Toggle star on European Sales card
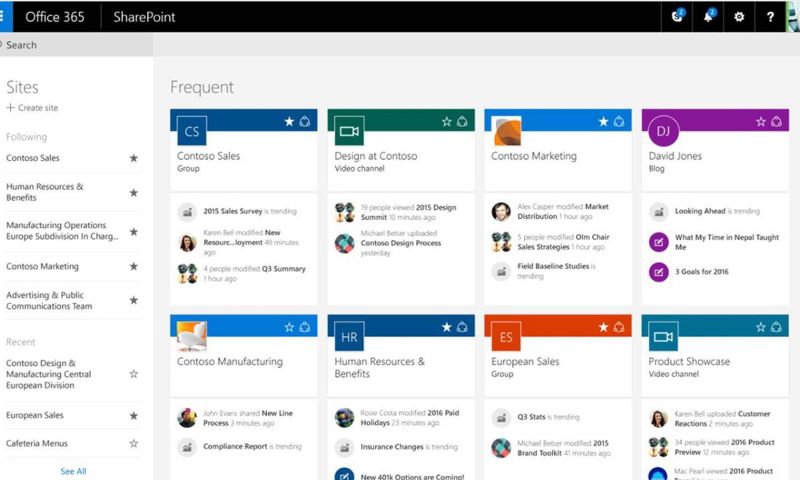This screenshot has width=800, height=480. coord(604,327)
